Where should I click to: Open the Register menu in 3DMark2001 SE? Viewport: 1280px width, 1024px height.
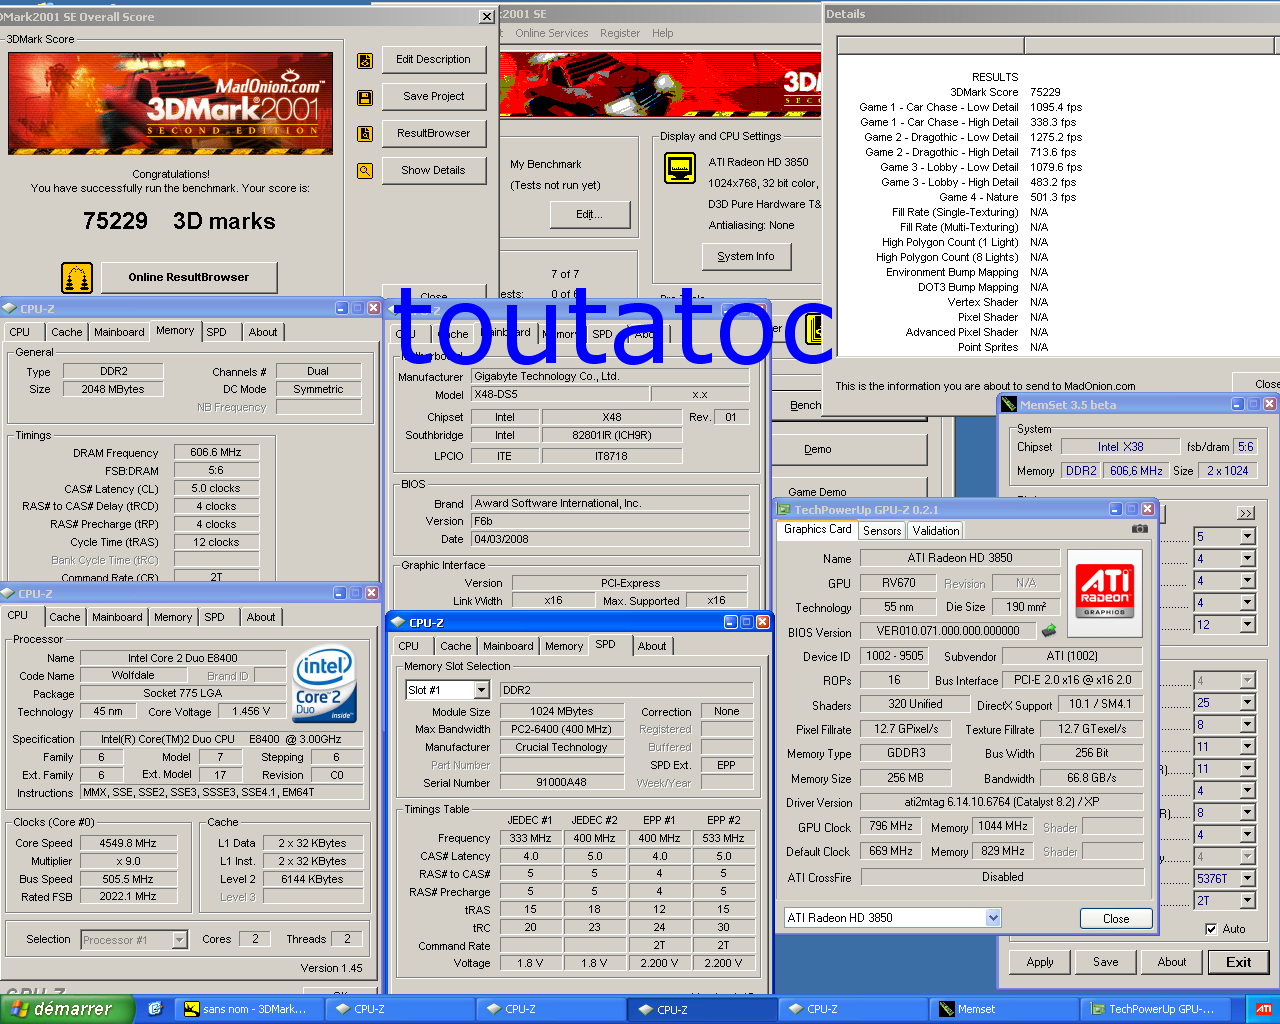620,33
